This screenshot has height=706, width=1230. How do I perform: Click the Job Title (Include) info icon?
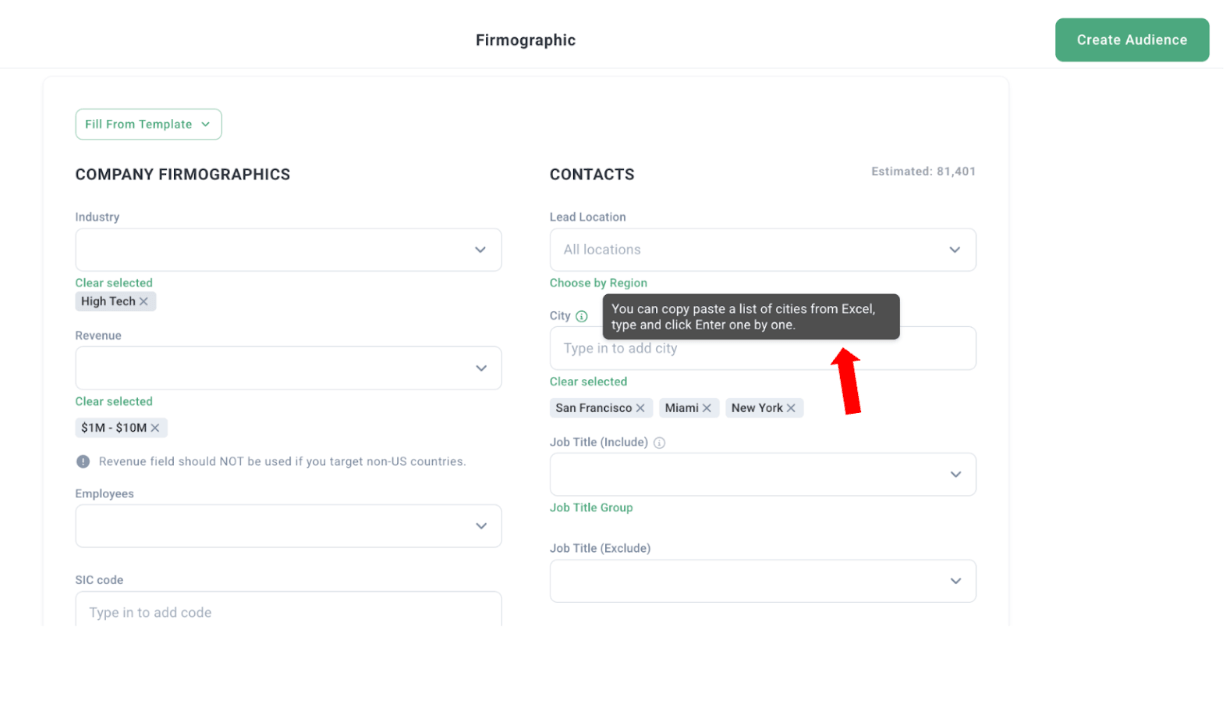tap(659, 443)
